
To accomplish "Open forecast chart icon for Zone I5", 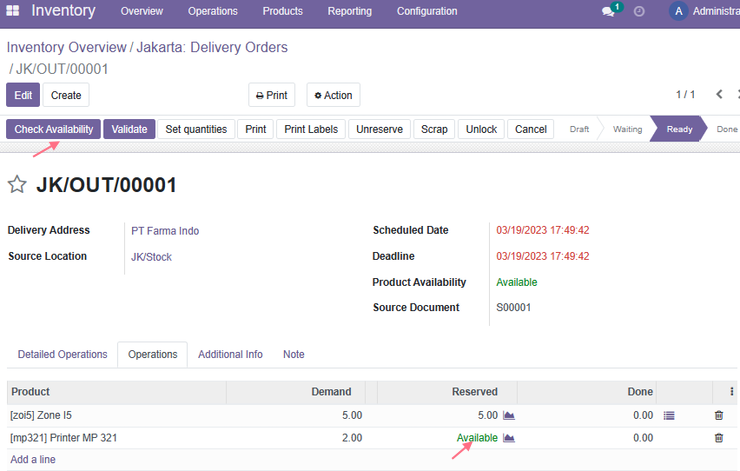I will point(509,415).
